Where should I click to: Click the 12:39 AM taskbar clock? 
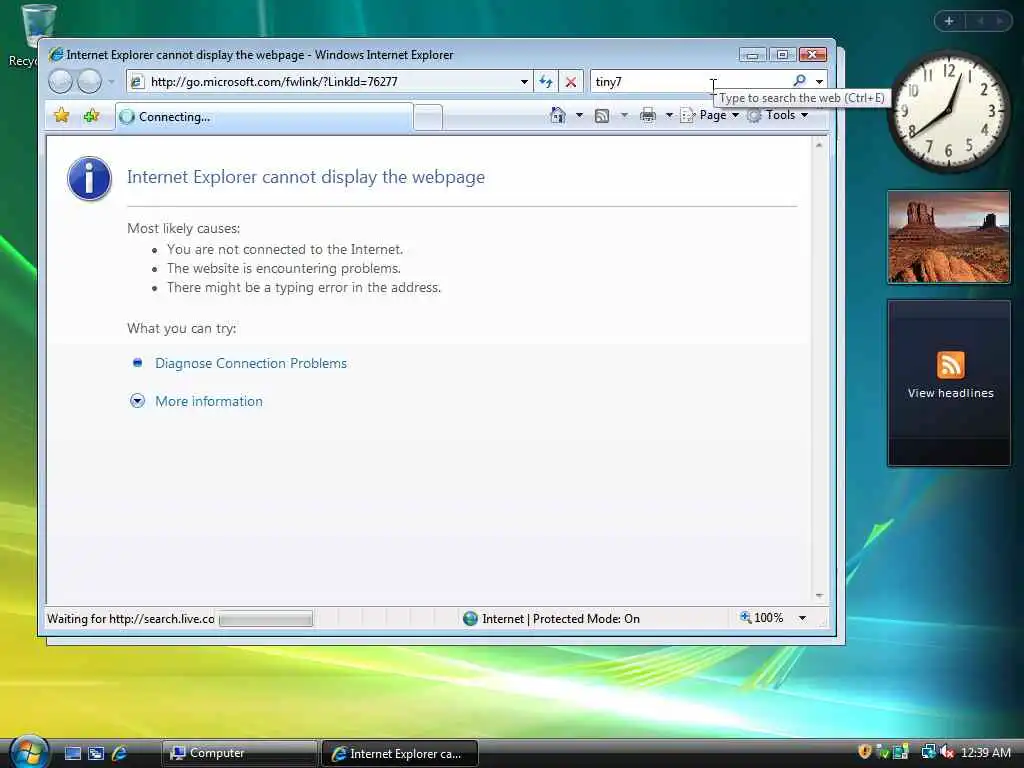985,752
